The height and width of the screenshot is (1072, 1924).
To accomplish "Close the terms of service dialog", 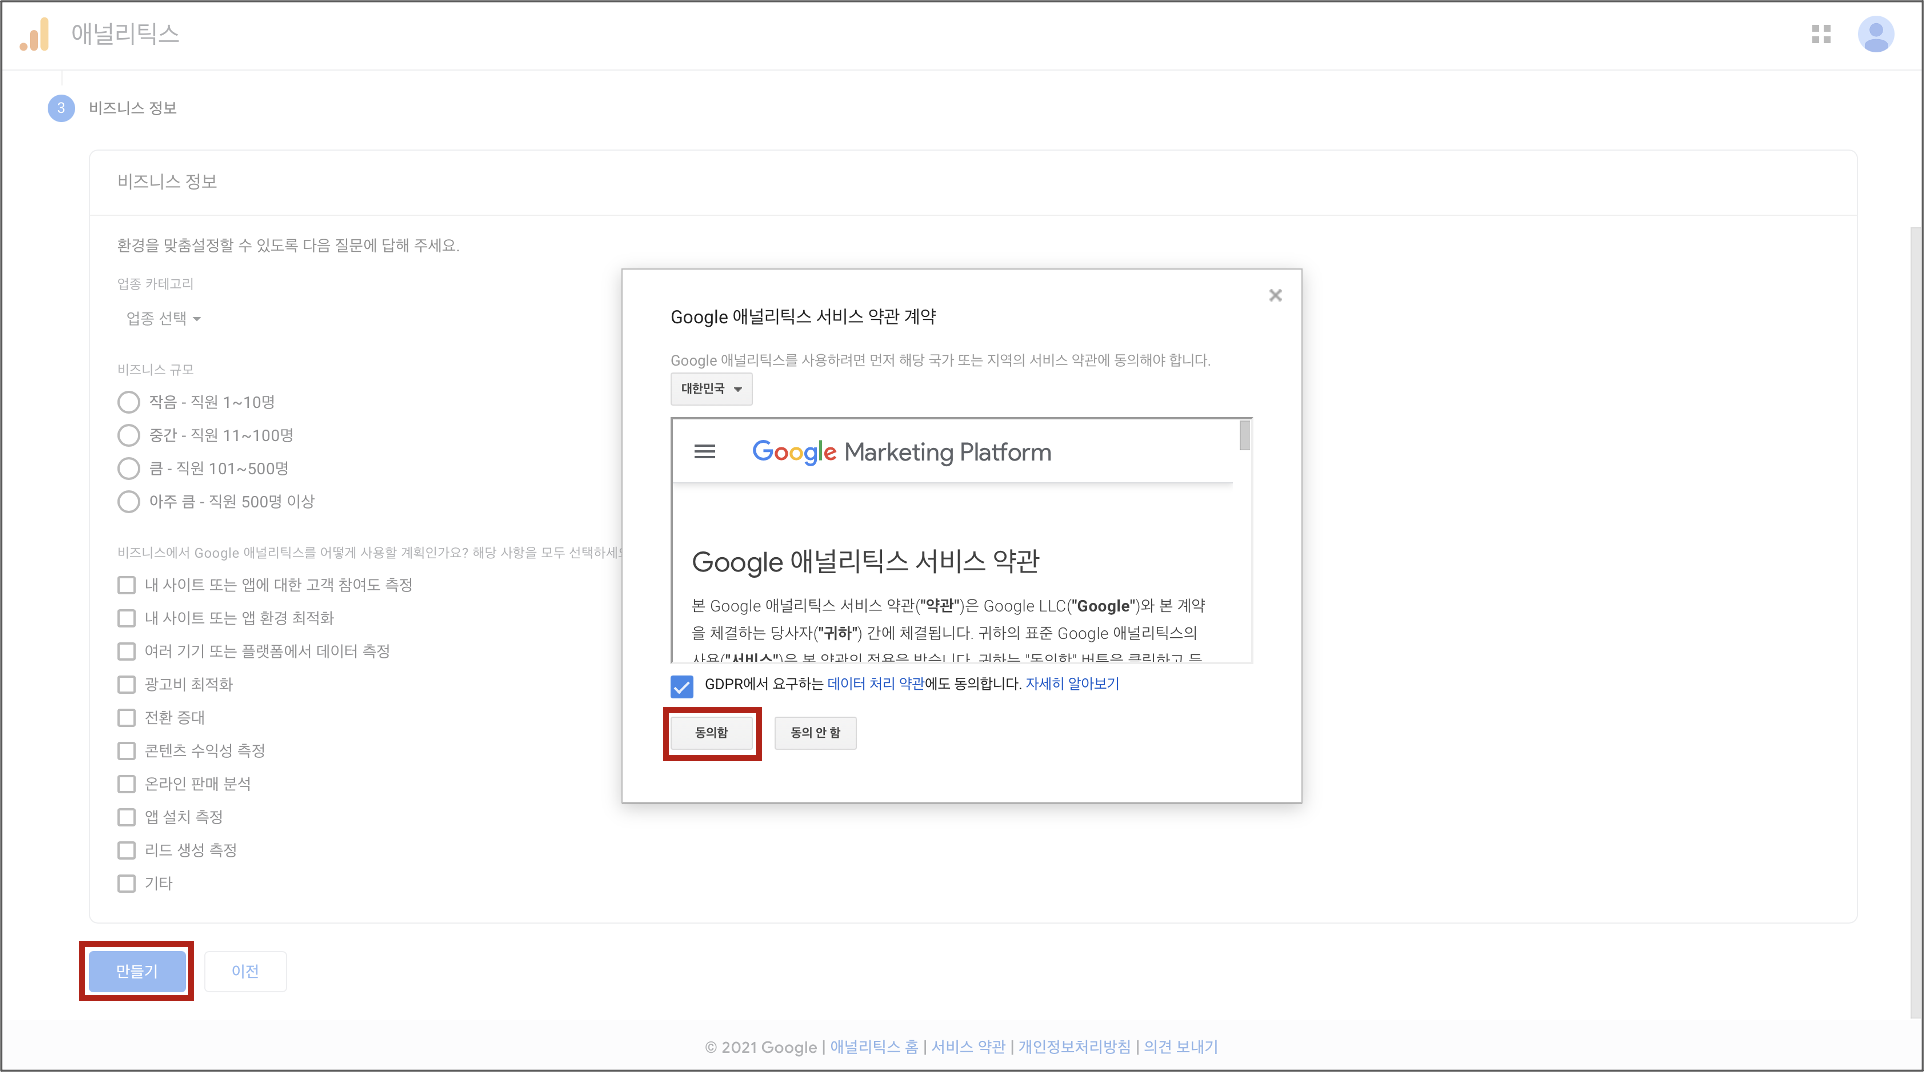I will 1275,295.
